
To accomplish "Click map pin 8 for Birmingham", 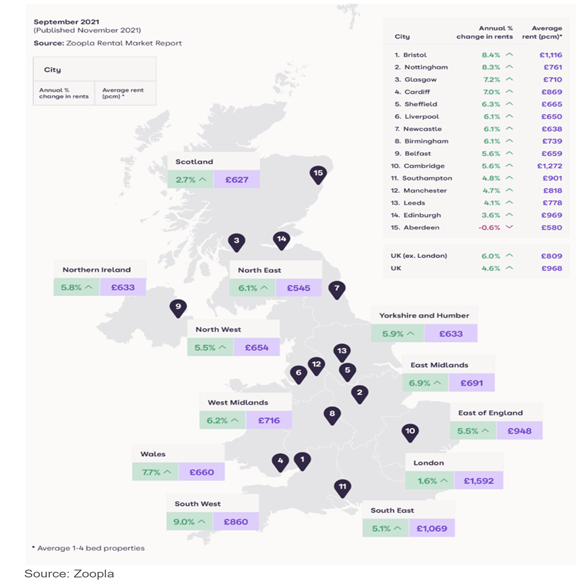I will coord(332,415).
